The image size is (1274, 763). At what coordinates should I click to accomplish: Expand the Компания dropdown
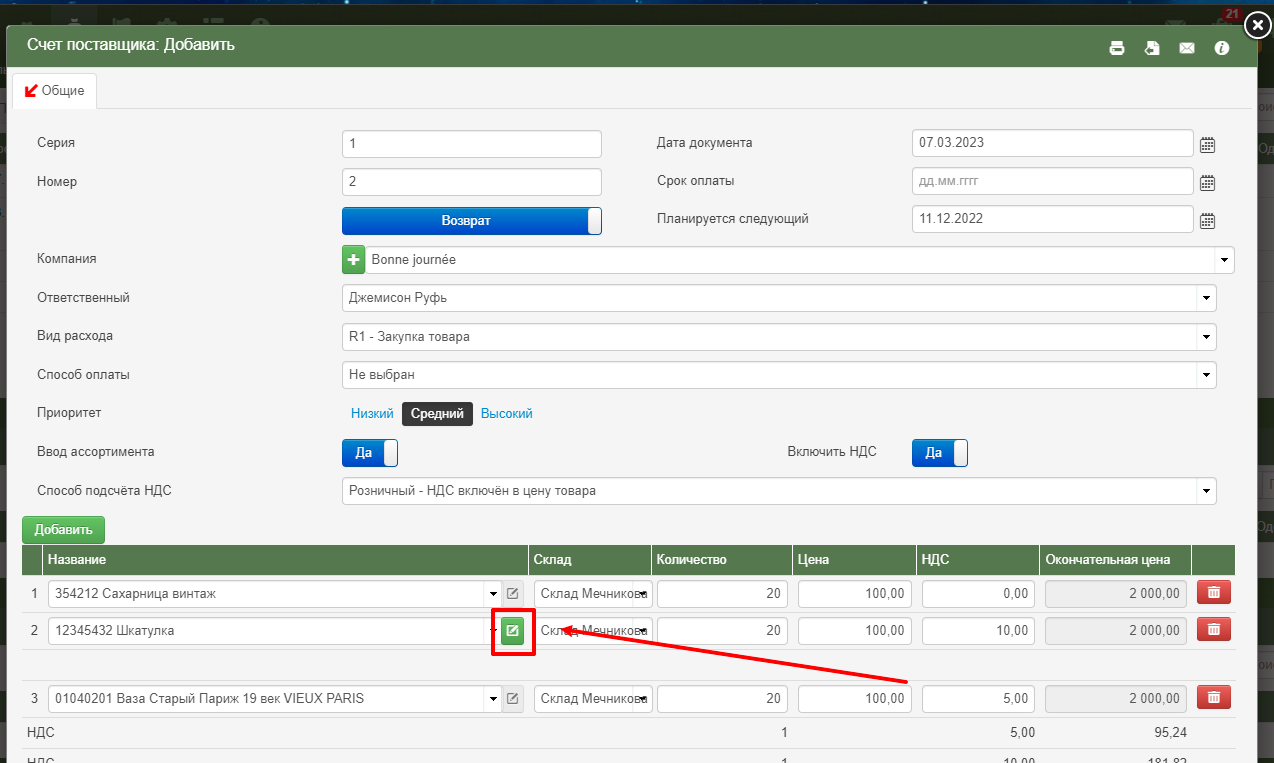(x=1225, y=260)
